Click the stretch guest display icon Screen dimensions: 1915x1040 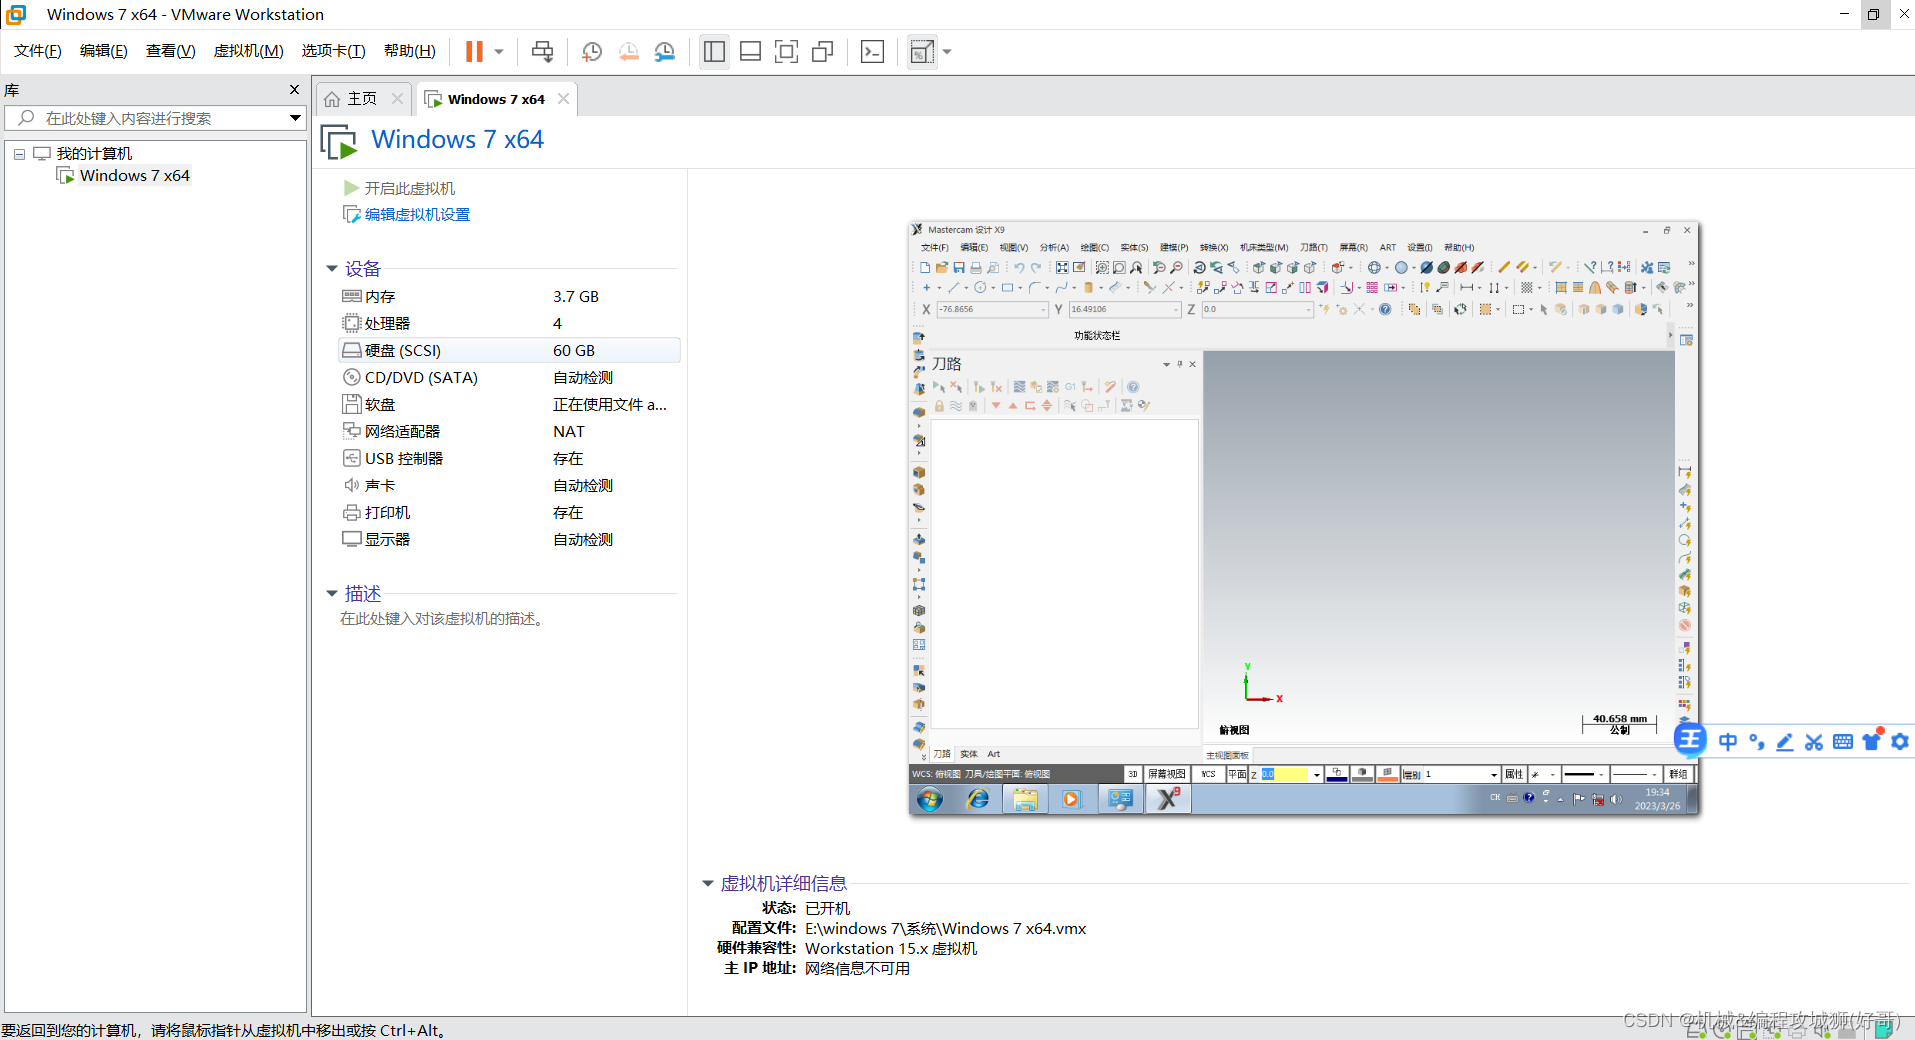(x=921, y=51)
